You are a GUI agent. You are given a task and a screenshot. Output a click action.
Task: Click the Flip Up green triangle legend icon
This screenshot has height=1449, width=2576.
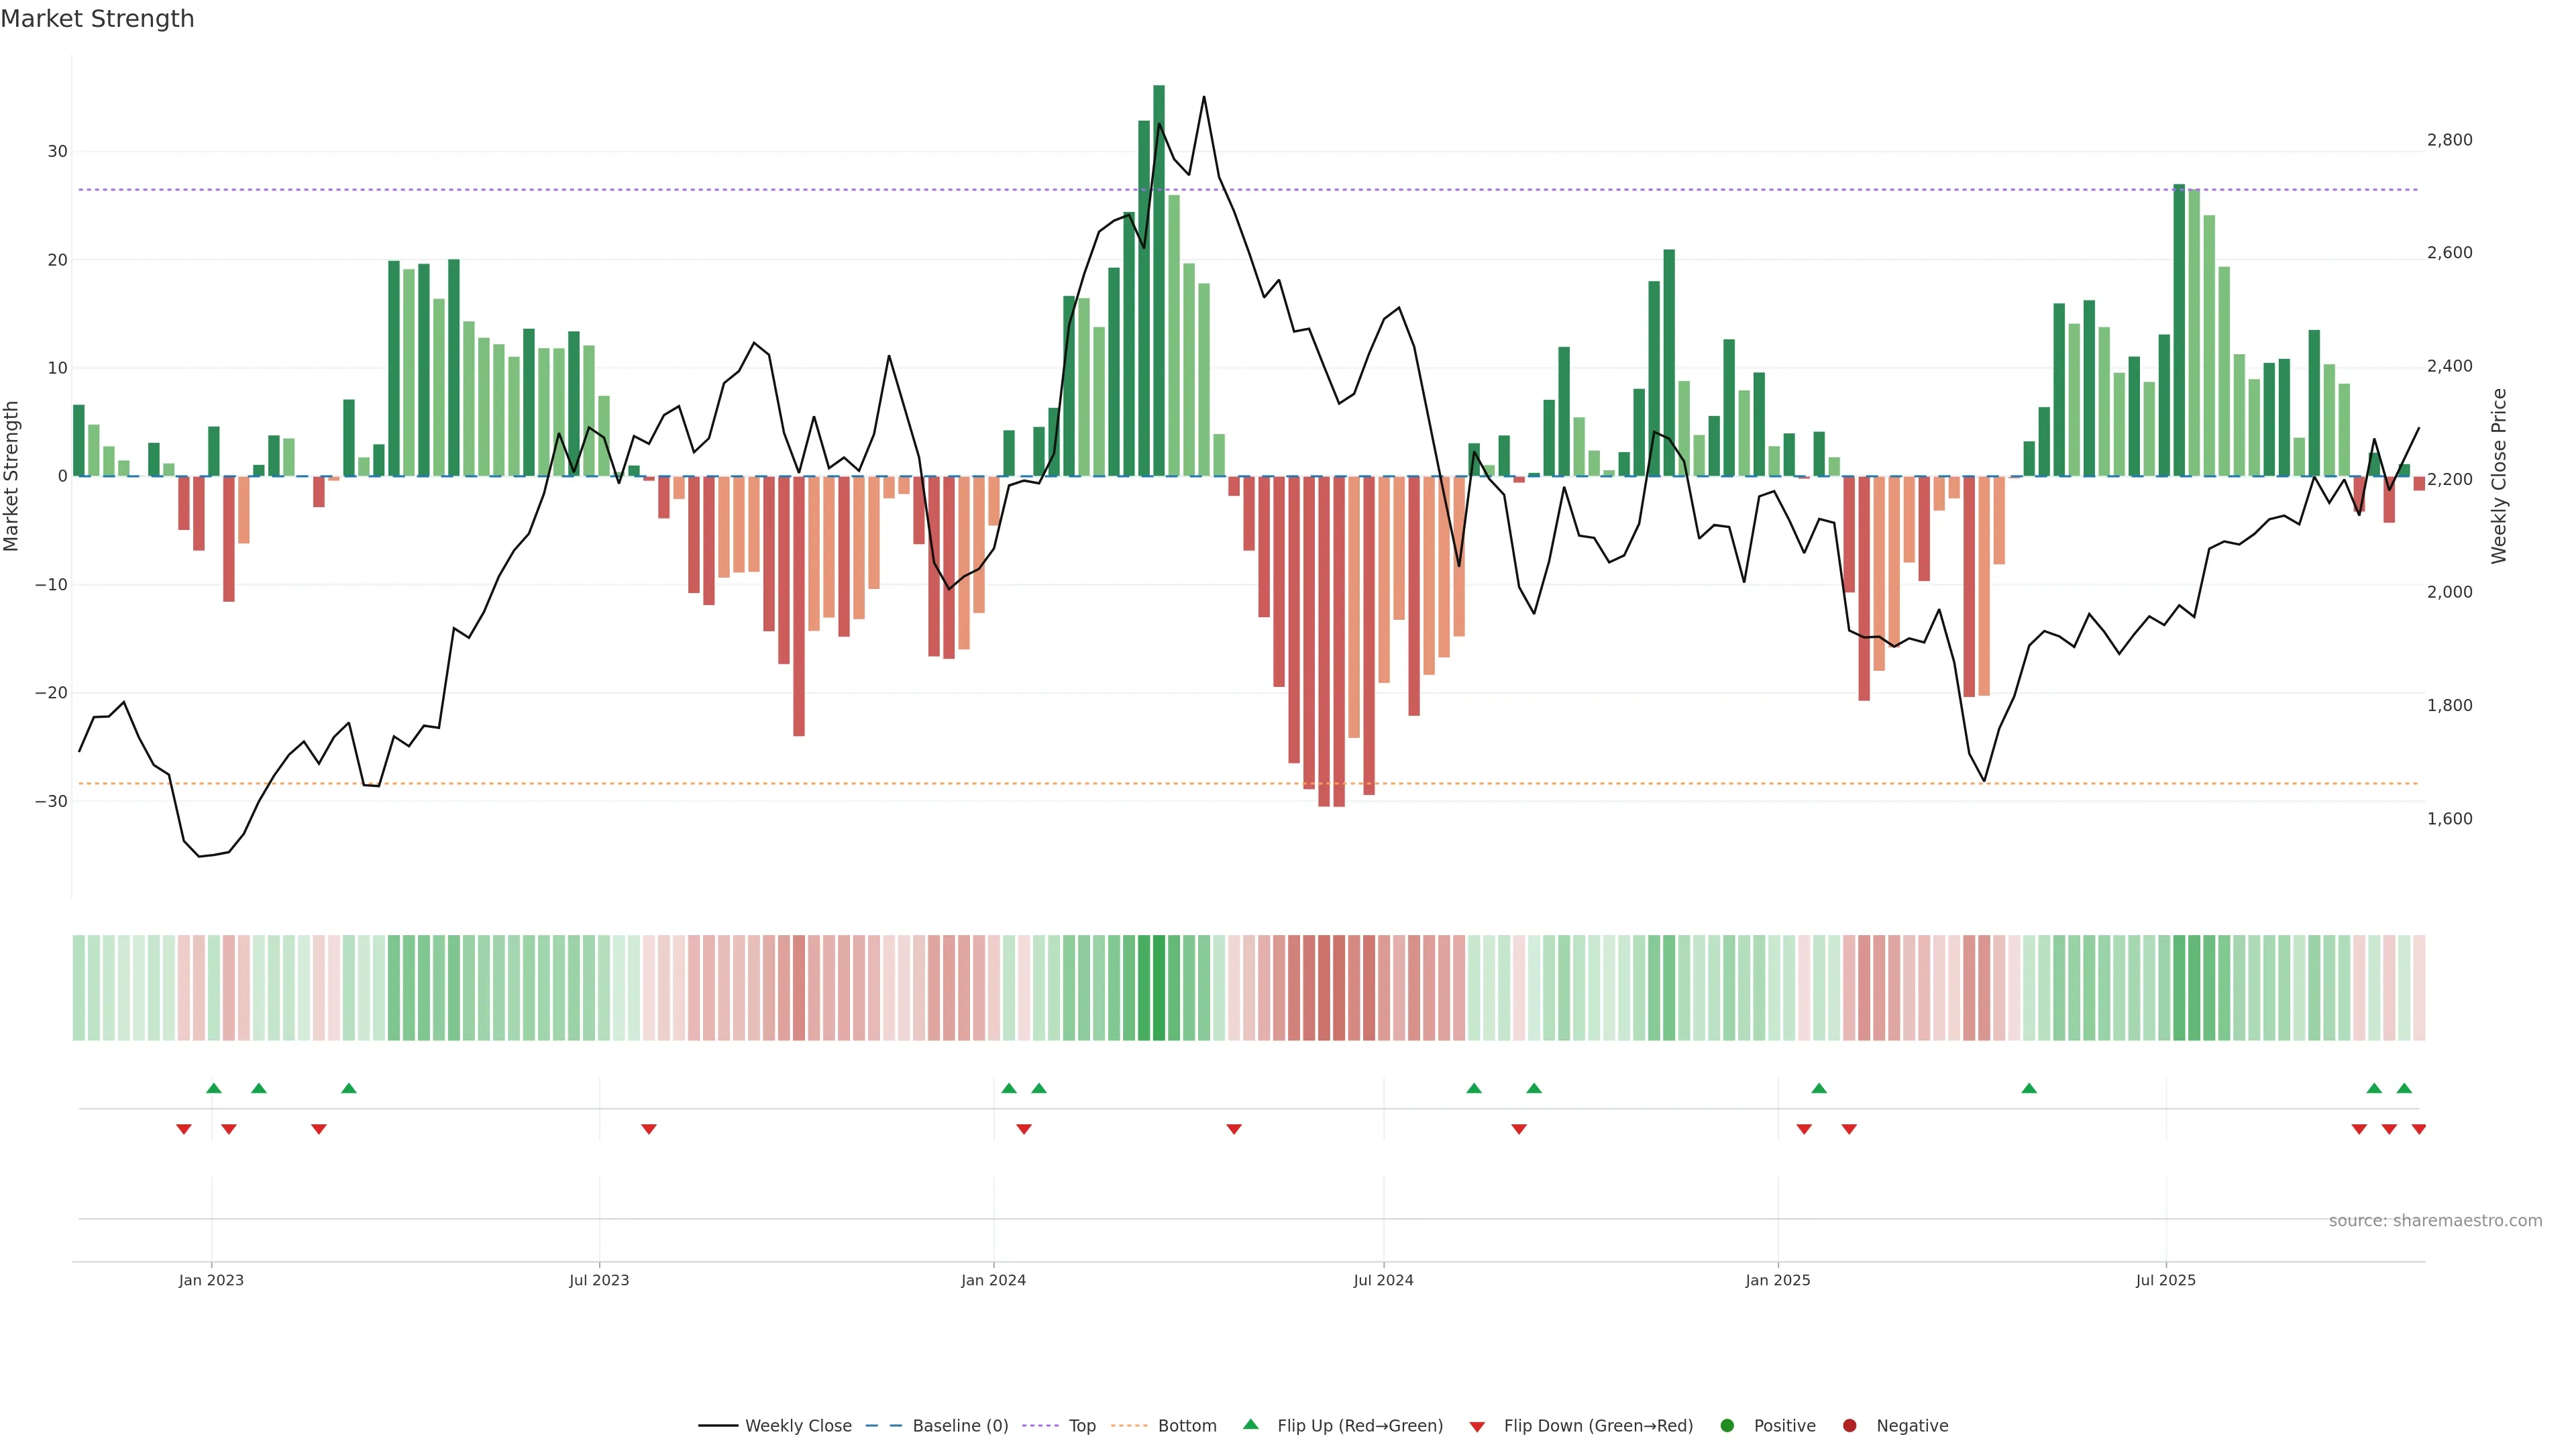1250,1424
